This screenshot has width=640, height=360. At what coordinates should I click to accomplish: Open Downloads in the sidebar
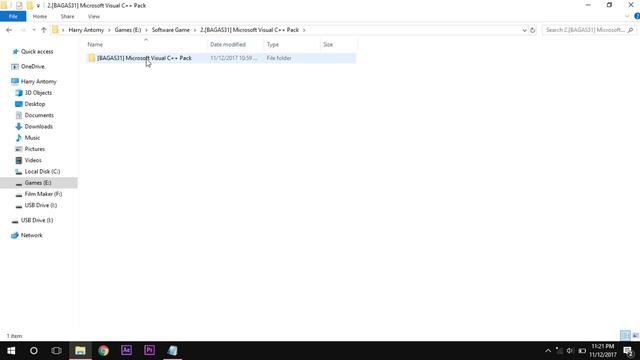38,127
